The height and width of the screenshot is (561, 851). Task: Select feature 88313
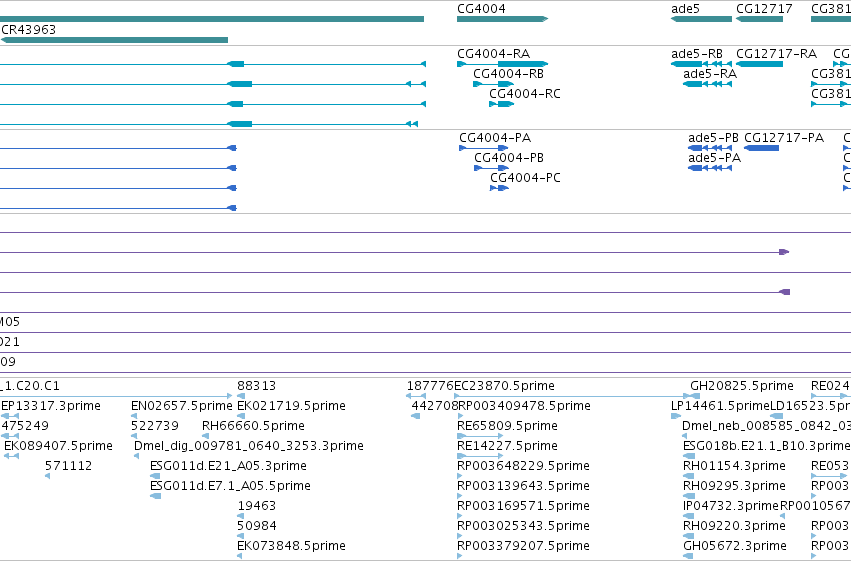(241, 396)
